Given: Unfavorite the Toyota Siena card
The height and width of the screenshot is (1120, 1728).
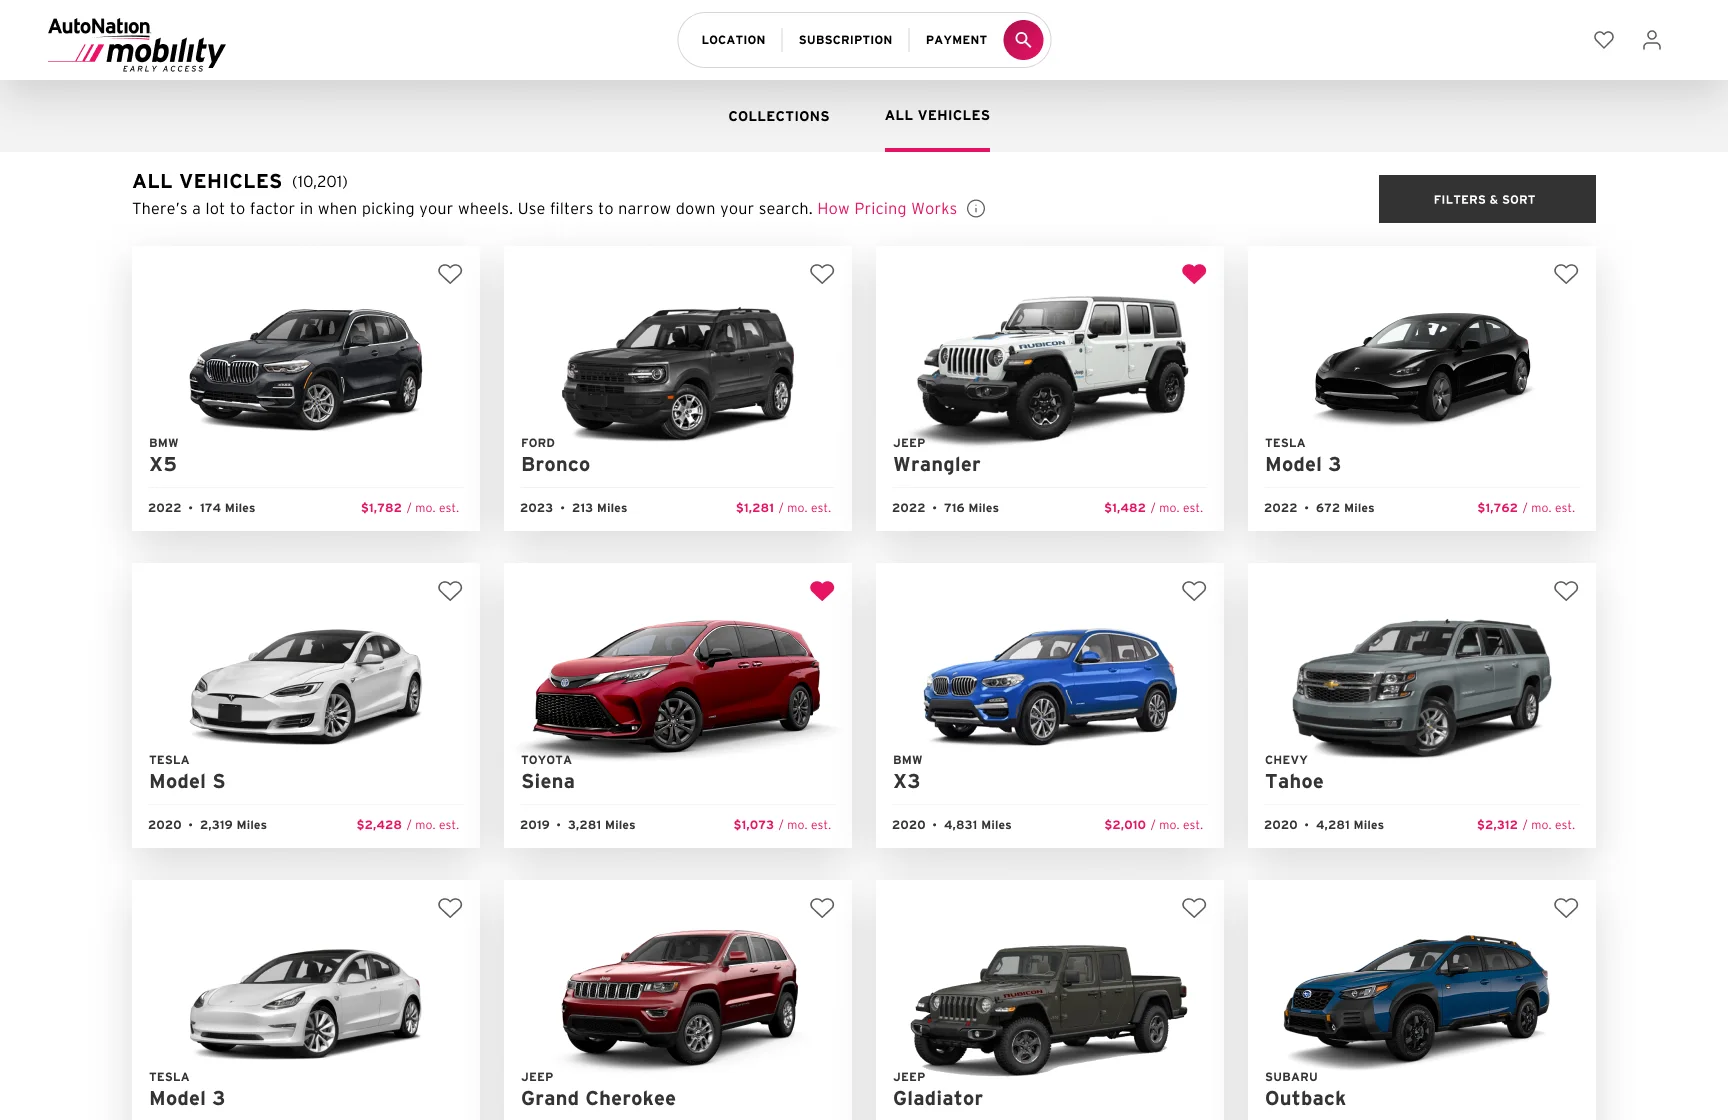Looking at the screenshot, I should (822, 591).
